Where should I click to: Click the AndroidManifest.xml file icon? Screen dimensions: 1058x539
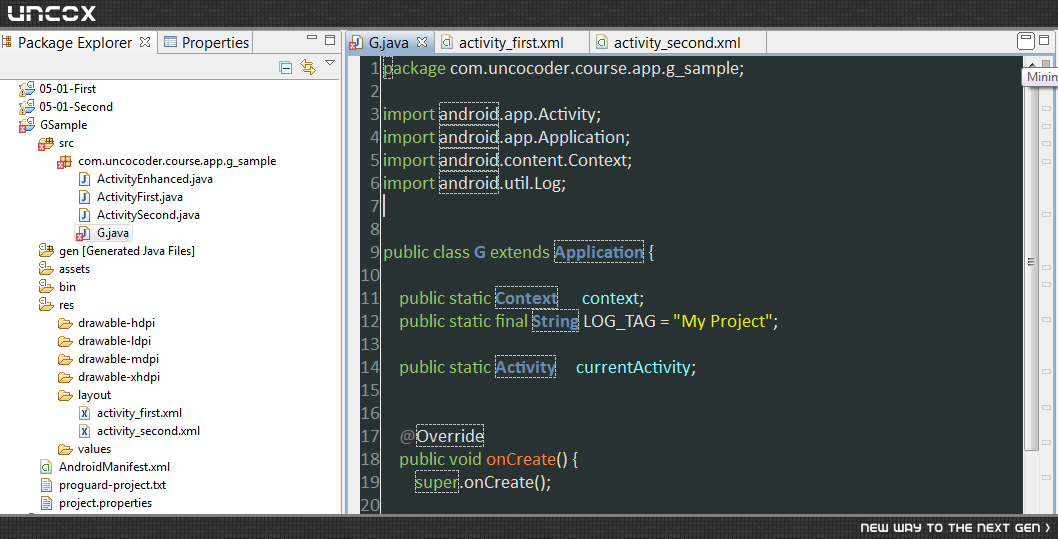pos(46,467)
